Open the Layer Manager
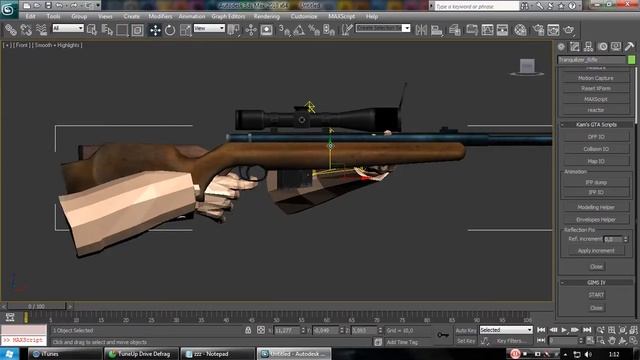The height and width of the screenshot is (360, 640). point(454,30)
